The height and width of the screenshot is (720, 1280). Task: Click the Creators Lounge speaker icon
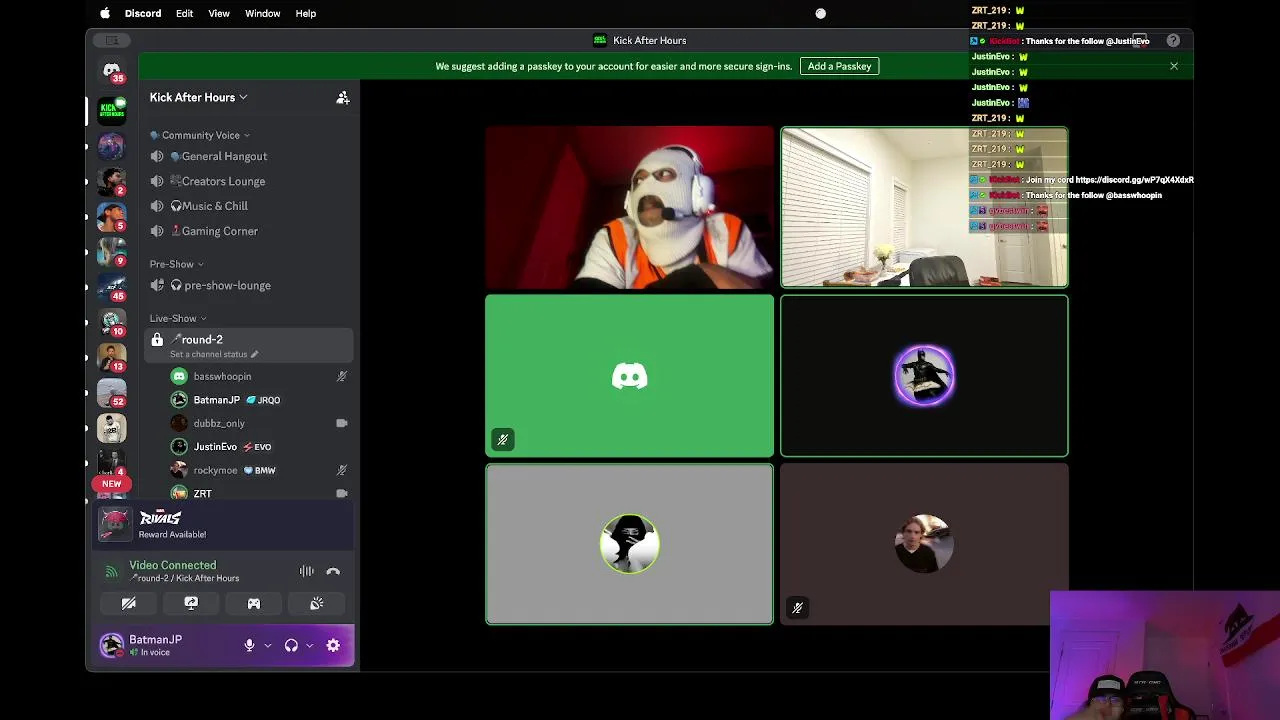point(157,181)
